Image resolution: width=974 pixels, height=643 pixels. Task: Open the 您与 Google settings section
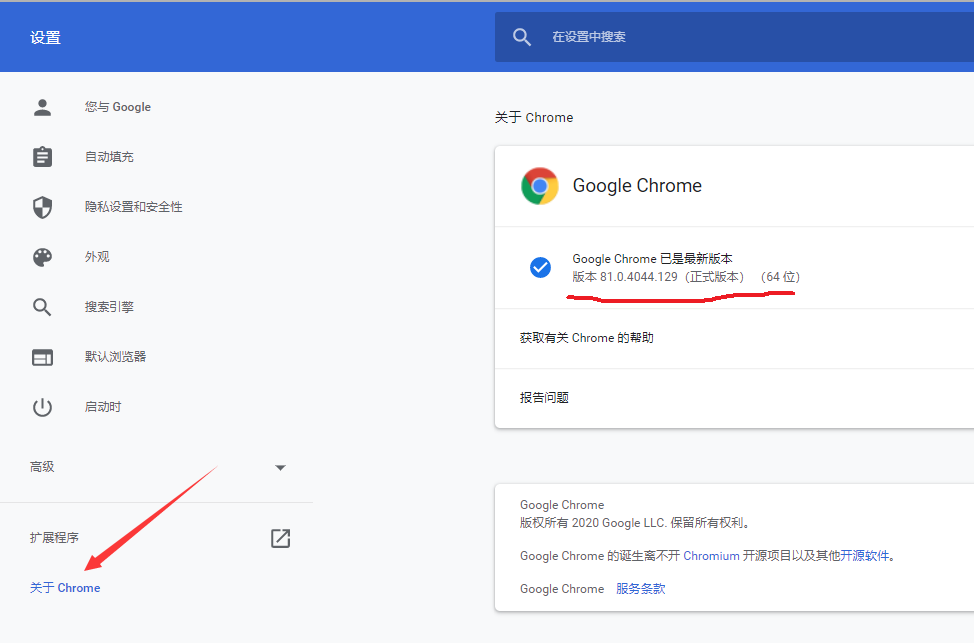pos(118,107)
